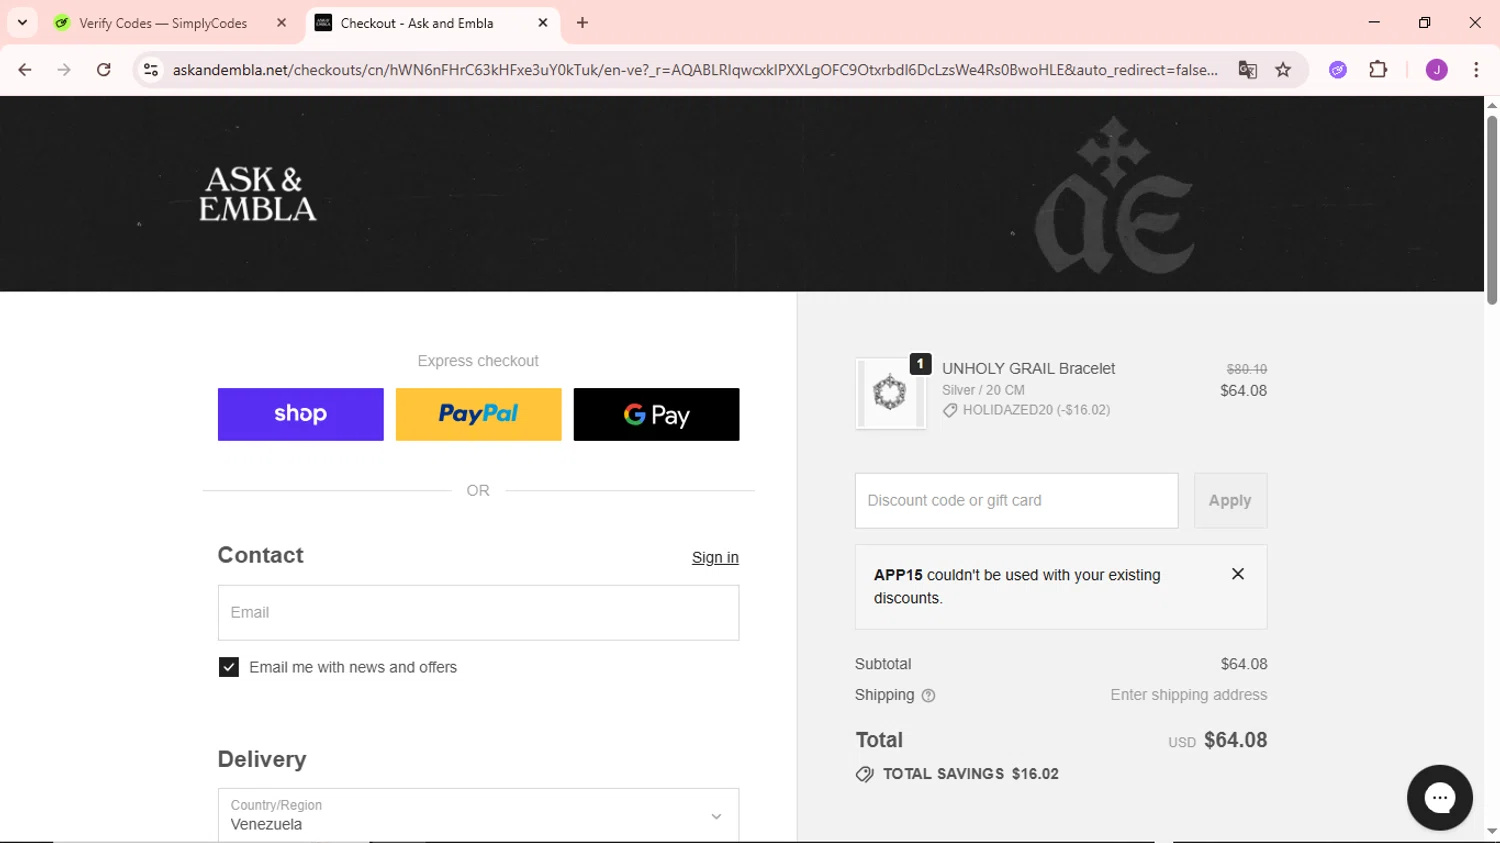The image size is (1500, 843).
Task: Click the address bar URL
Action: tap(695, 70)
